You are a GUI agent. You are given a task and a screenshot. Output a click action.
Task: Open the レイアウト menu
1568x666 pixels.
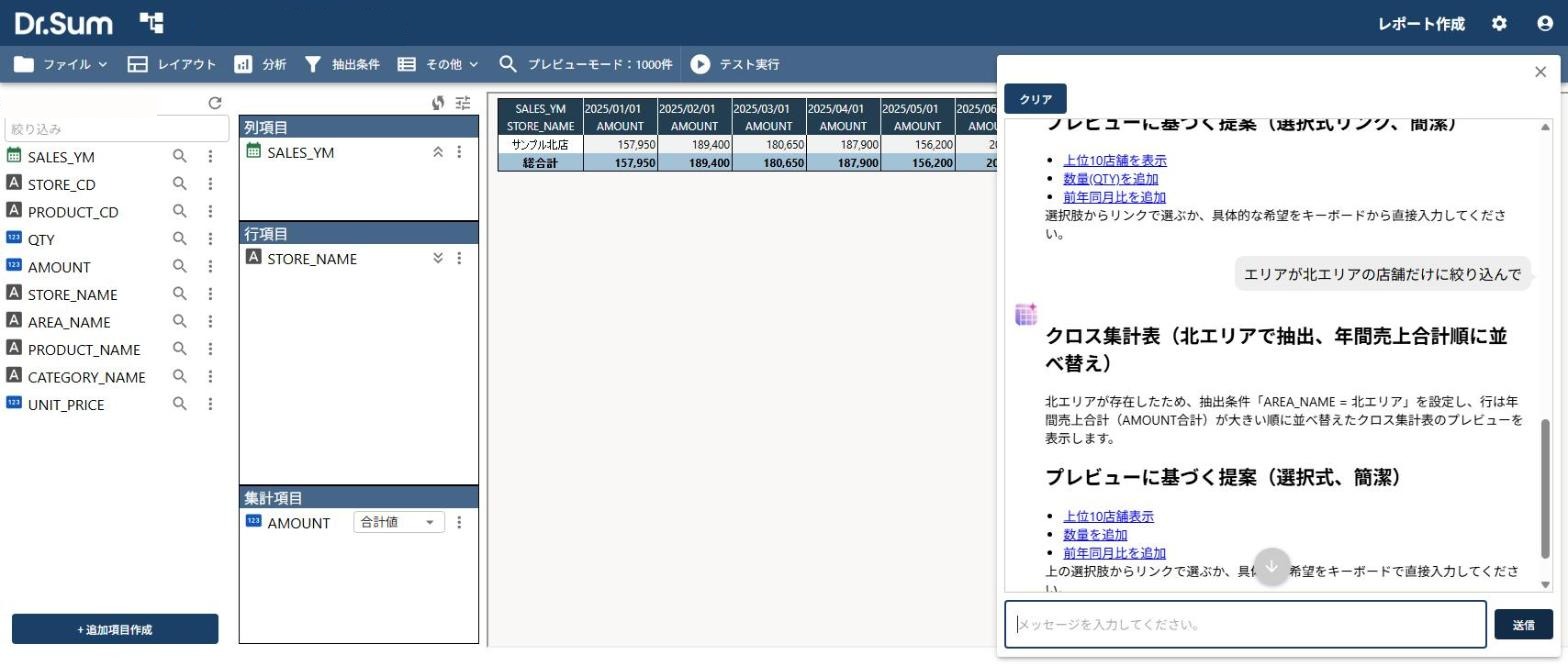click(172, 64)
